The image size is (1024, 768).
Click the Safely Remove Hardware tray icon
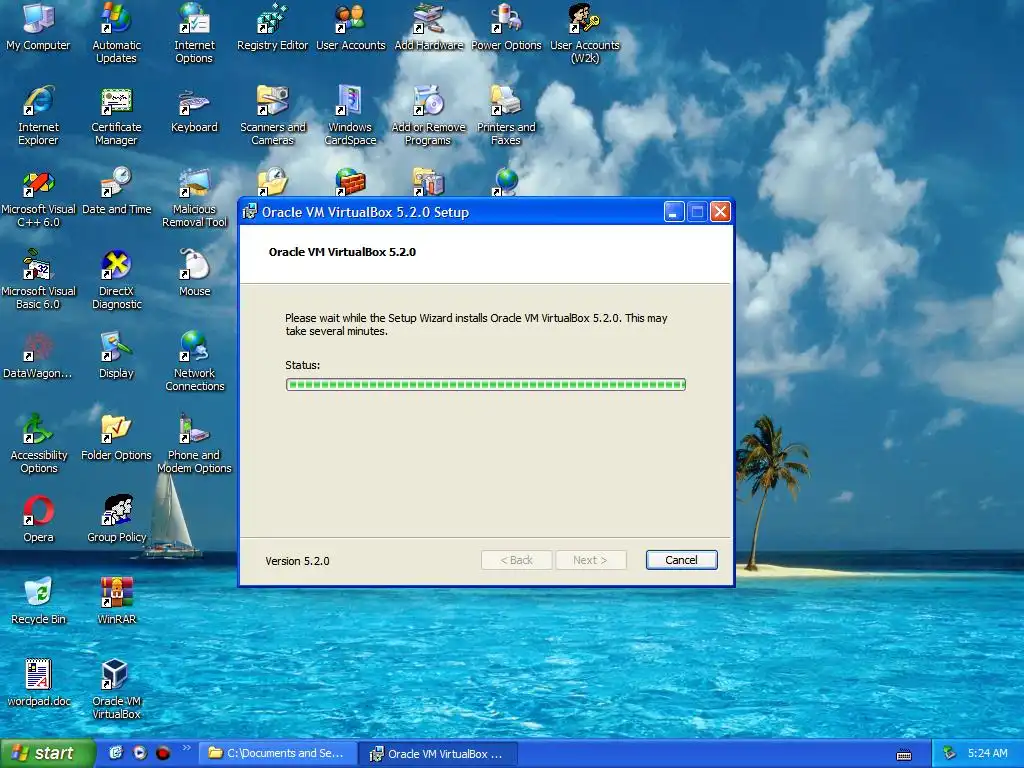pos(950,753)
